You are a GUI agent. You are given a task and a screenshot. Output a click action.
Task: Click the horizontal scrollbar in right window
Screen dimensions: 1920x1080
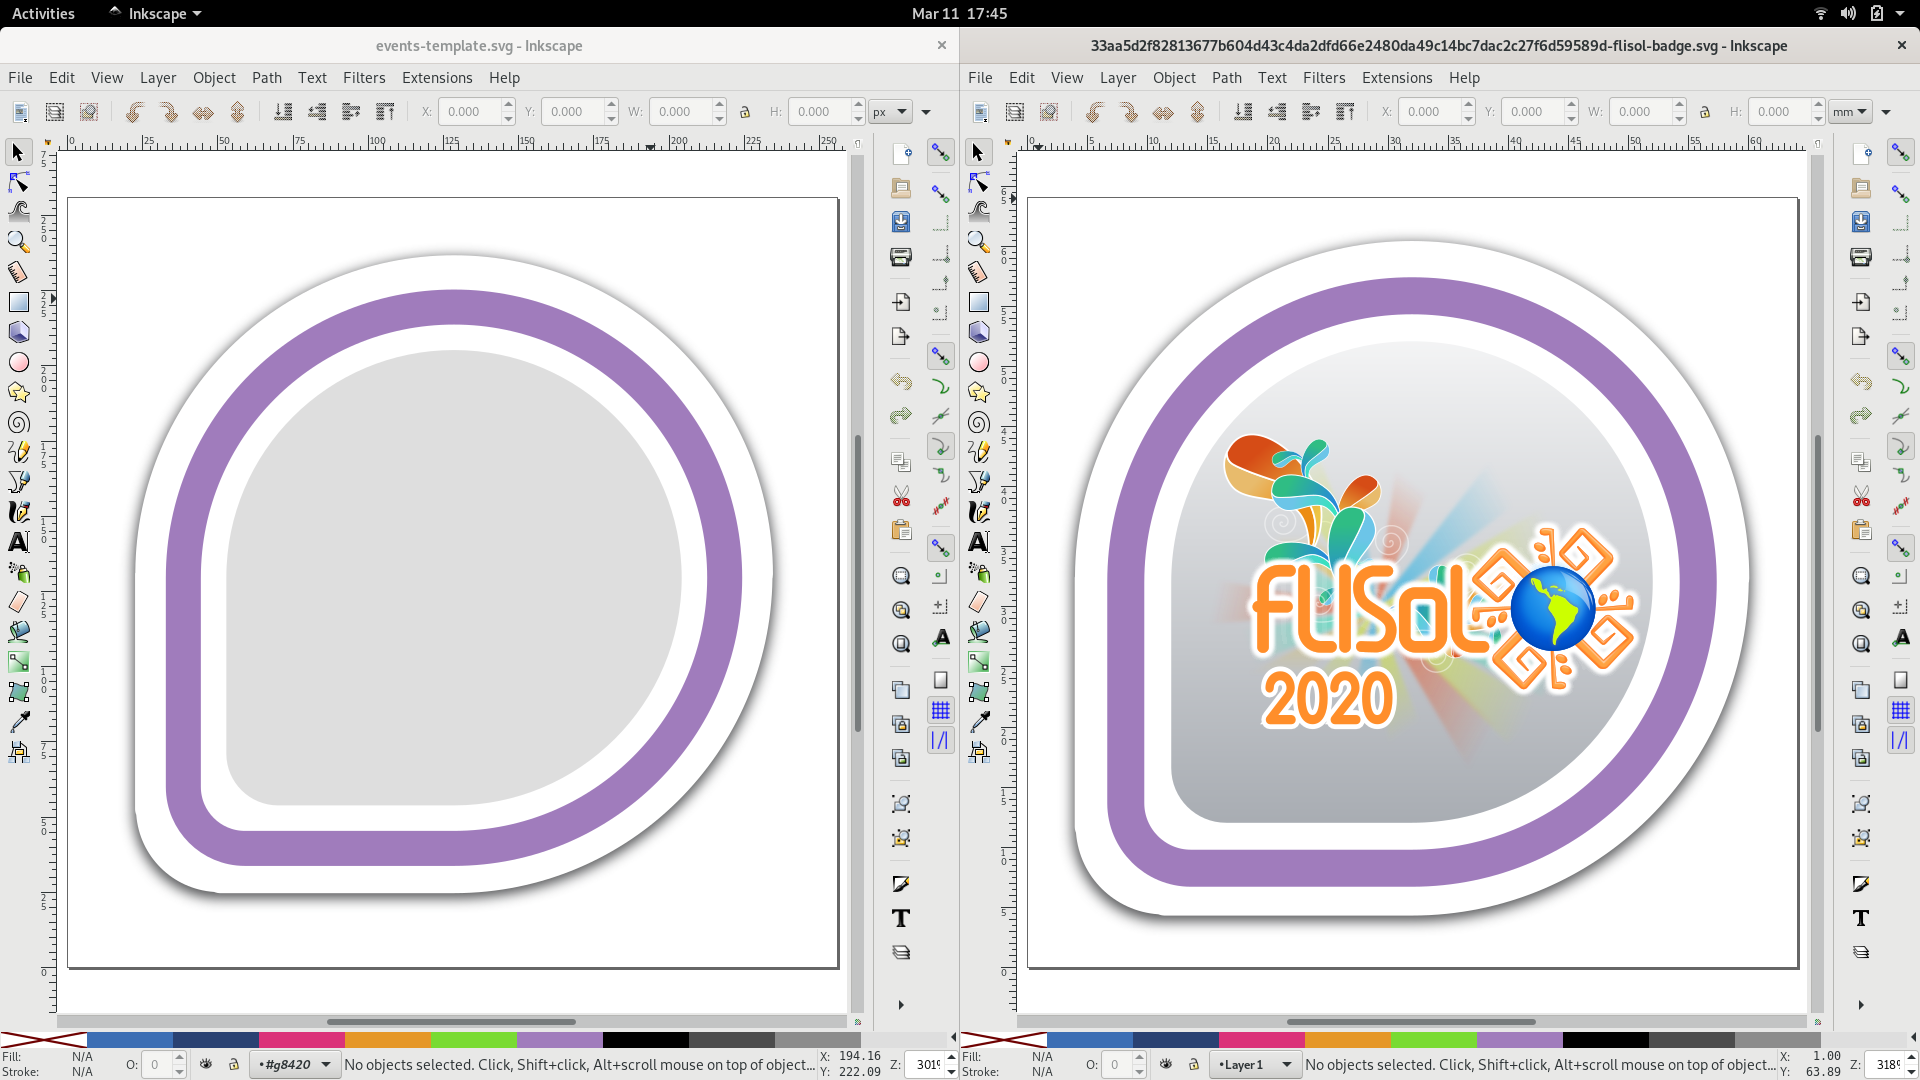click(1411, 1022)
